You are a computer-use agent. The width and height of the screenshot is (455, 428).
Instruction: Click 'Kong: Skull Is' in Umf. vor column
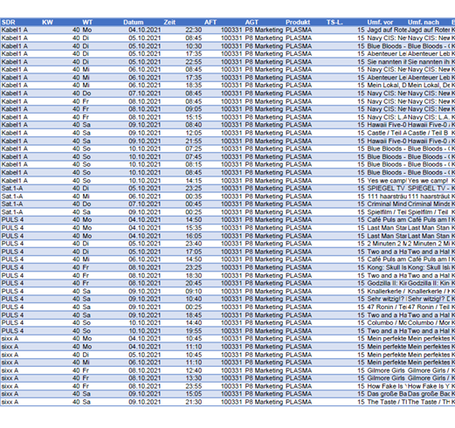[387, 267]
